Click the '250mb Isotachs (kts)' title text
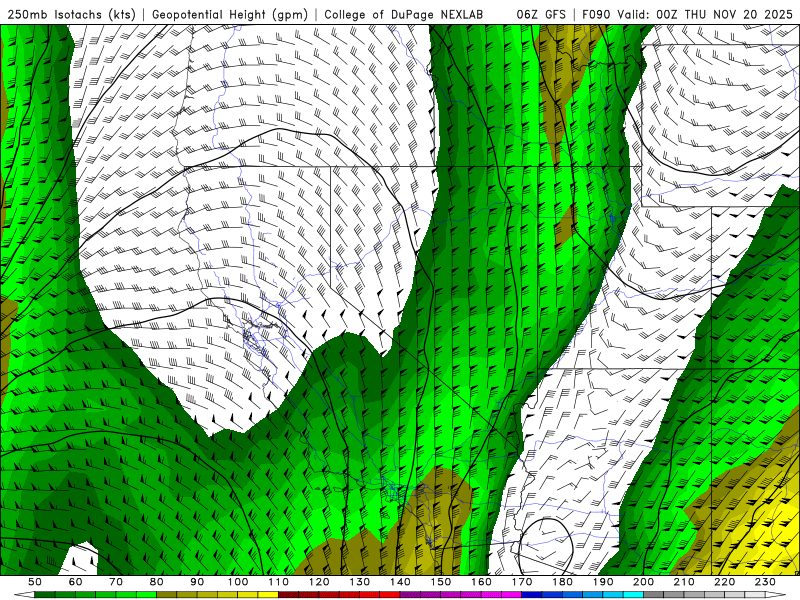The width and height of the screenshot is (800, 600). pyautogui.click(x=72, y=15)
